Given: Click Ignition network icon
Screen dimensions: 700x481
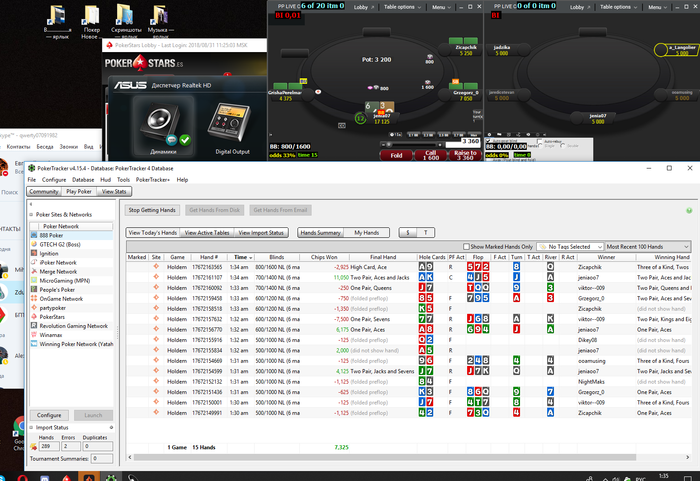Looking at the screenshot, I should [34, 253].
